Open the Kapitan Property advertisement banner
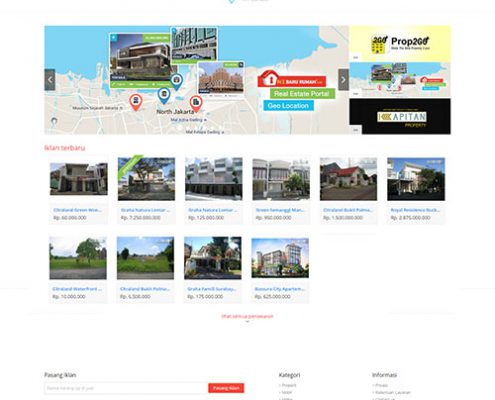 [400, 116]
